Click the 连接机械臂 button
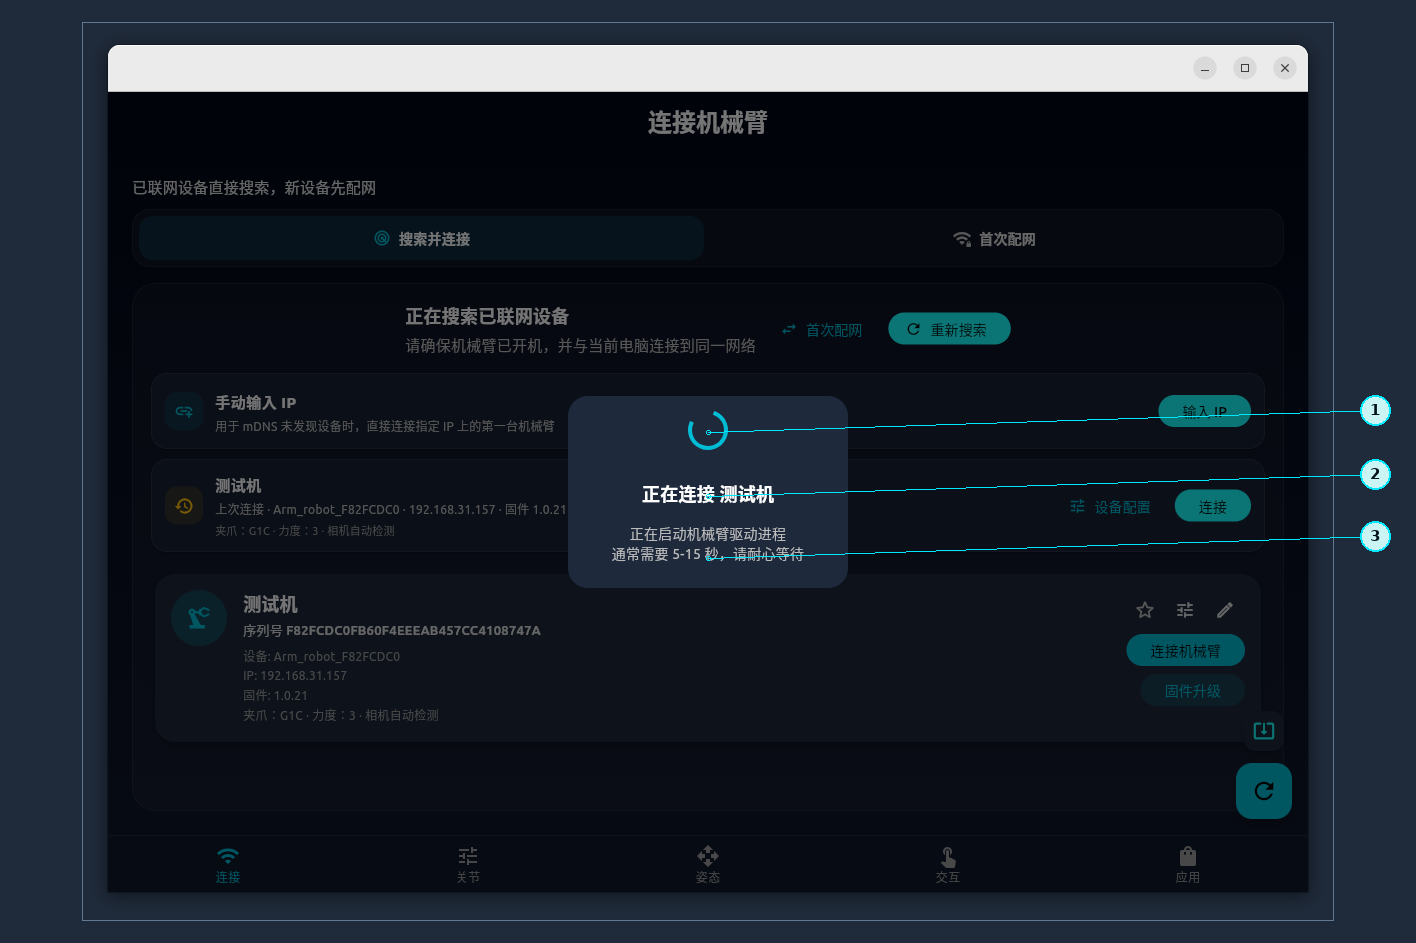Screen dimensions: 1416x943 1185,651
